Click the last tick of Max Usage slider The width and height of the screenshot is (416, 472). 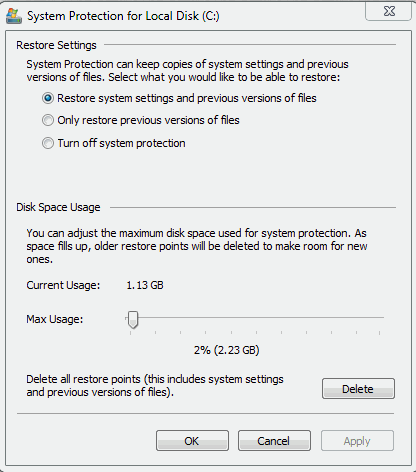(379, 333)
